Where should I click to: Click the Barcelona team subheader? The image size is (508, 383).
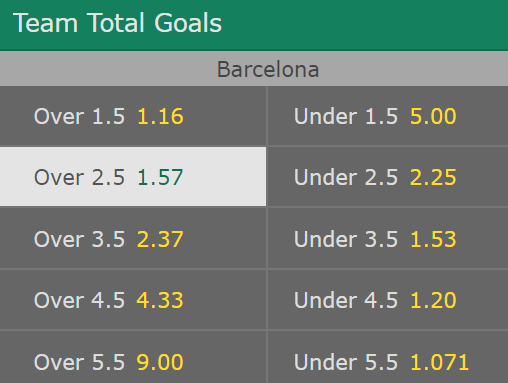pyautogui.click(x=254, y=69)
